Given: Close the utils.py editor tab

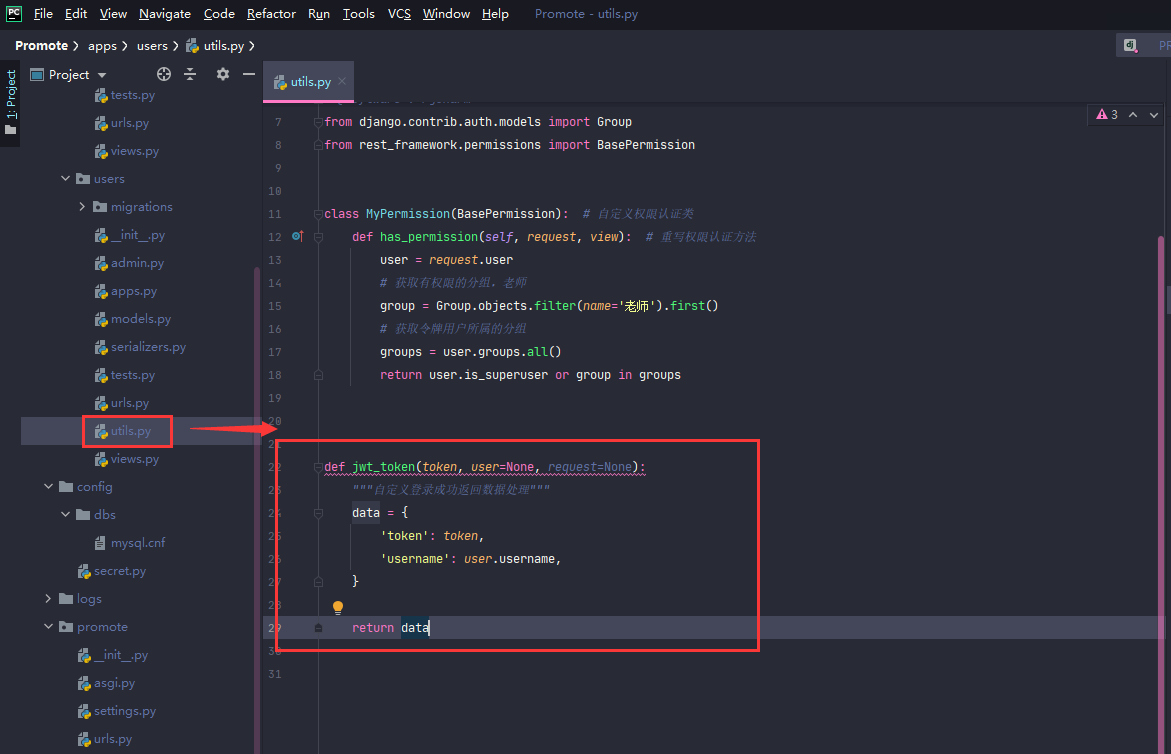Looking at the screenshot, I should (342, 81).
